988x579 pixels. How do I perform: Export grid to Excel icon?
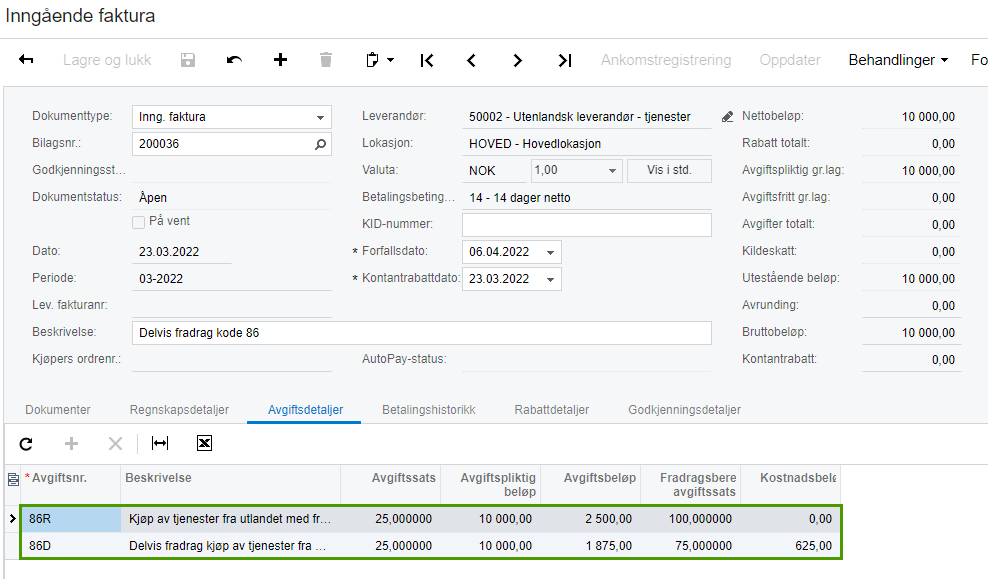(204, 443)
